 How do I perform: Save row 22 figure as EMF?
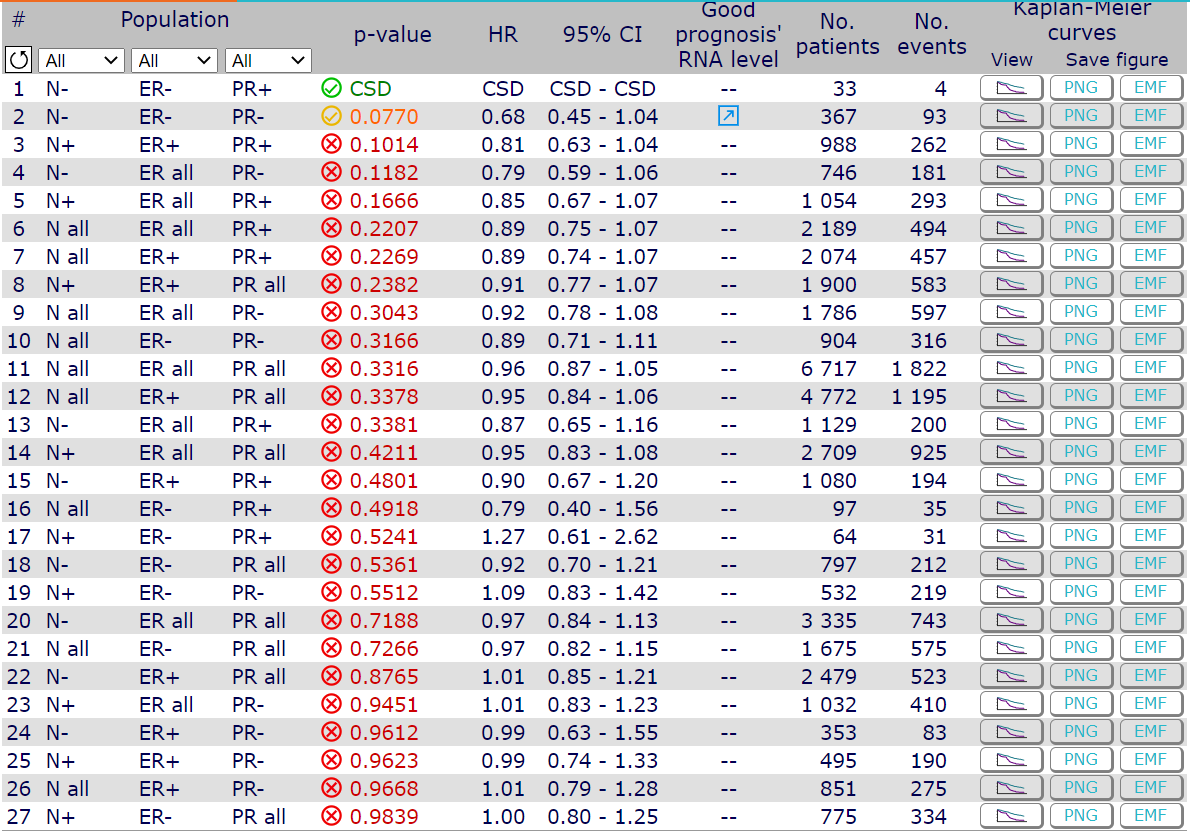(x=1151, y=676)
